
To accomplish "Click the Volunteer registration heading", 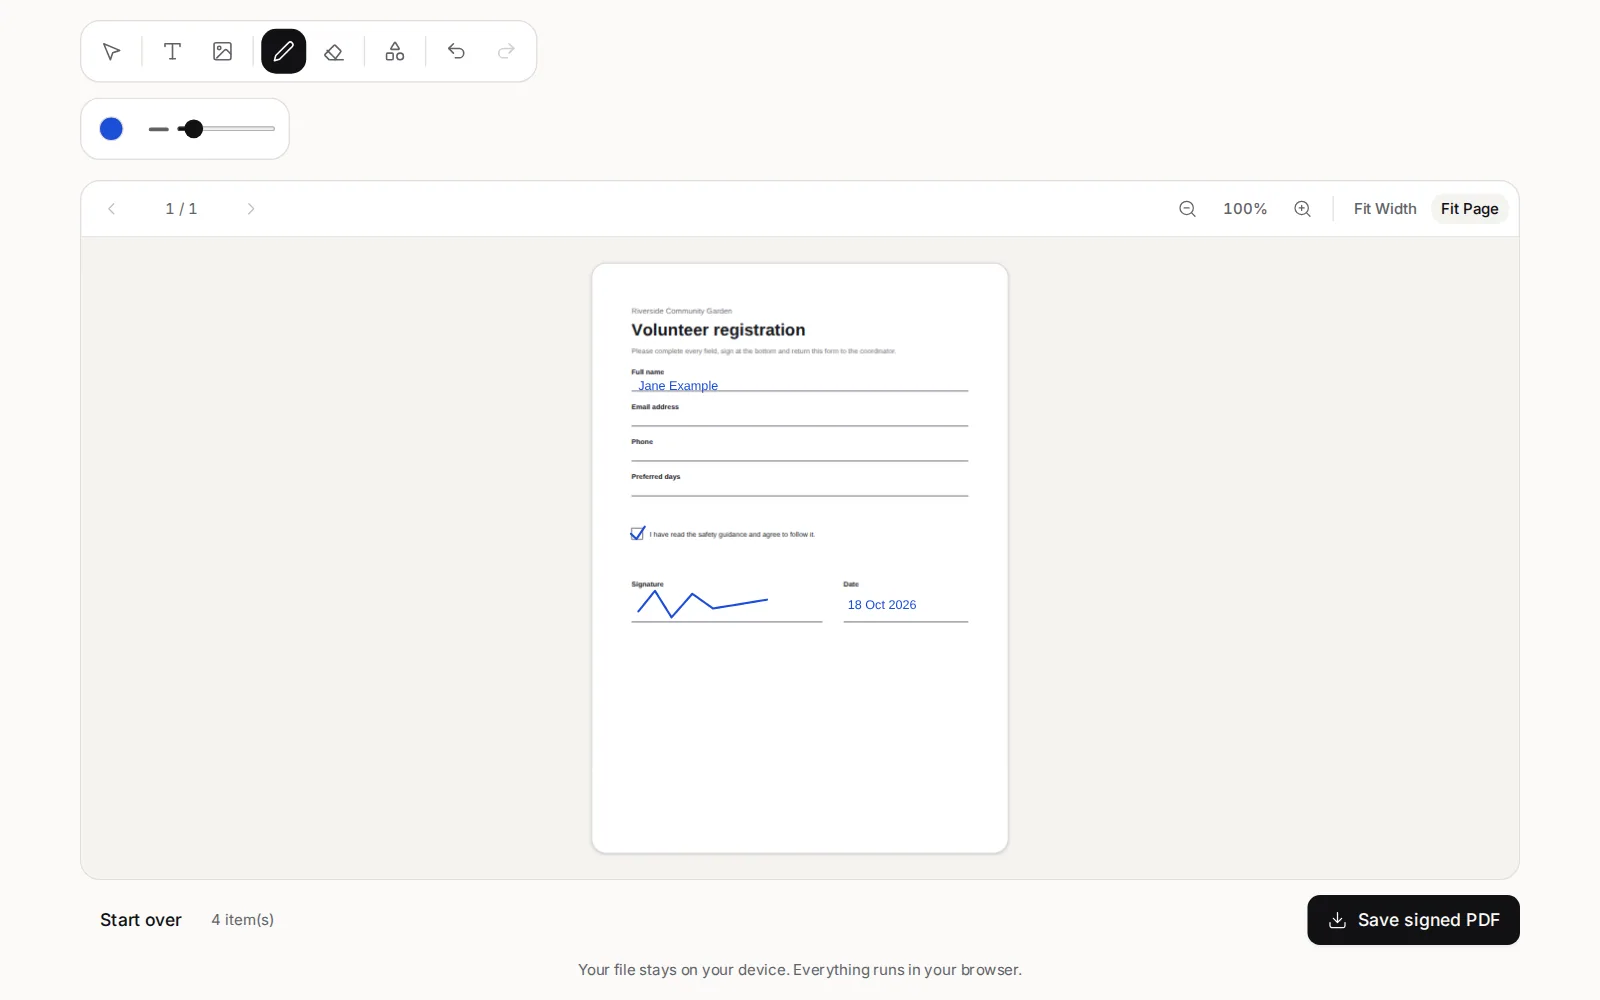I will click(x=718, y=330).
